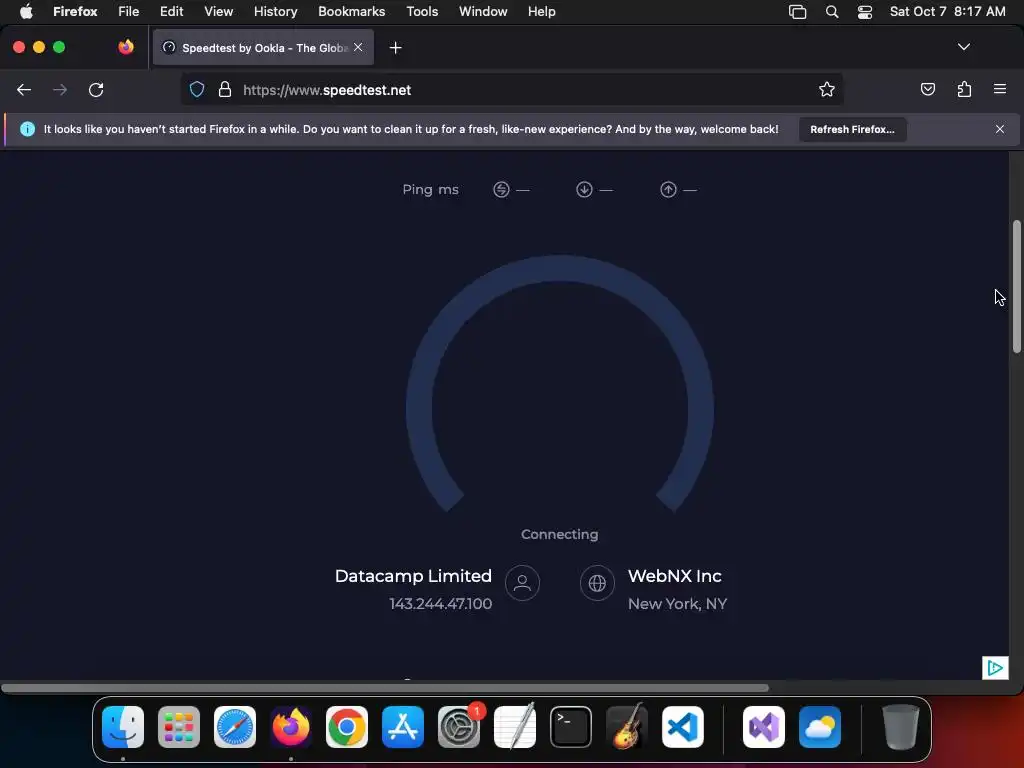Click the Firefox View icon in tab bar

pos(126,47)
